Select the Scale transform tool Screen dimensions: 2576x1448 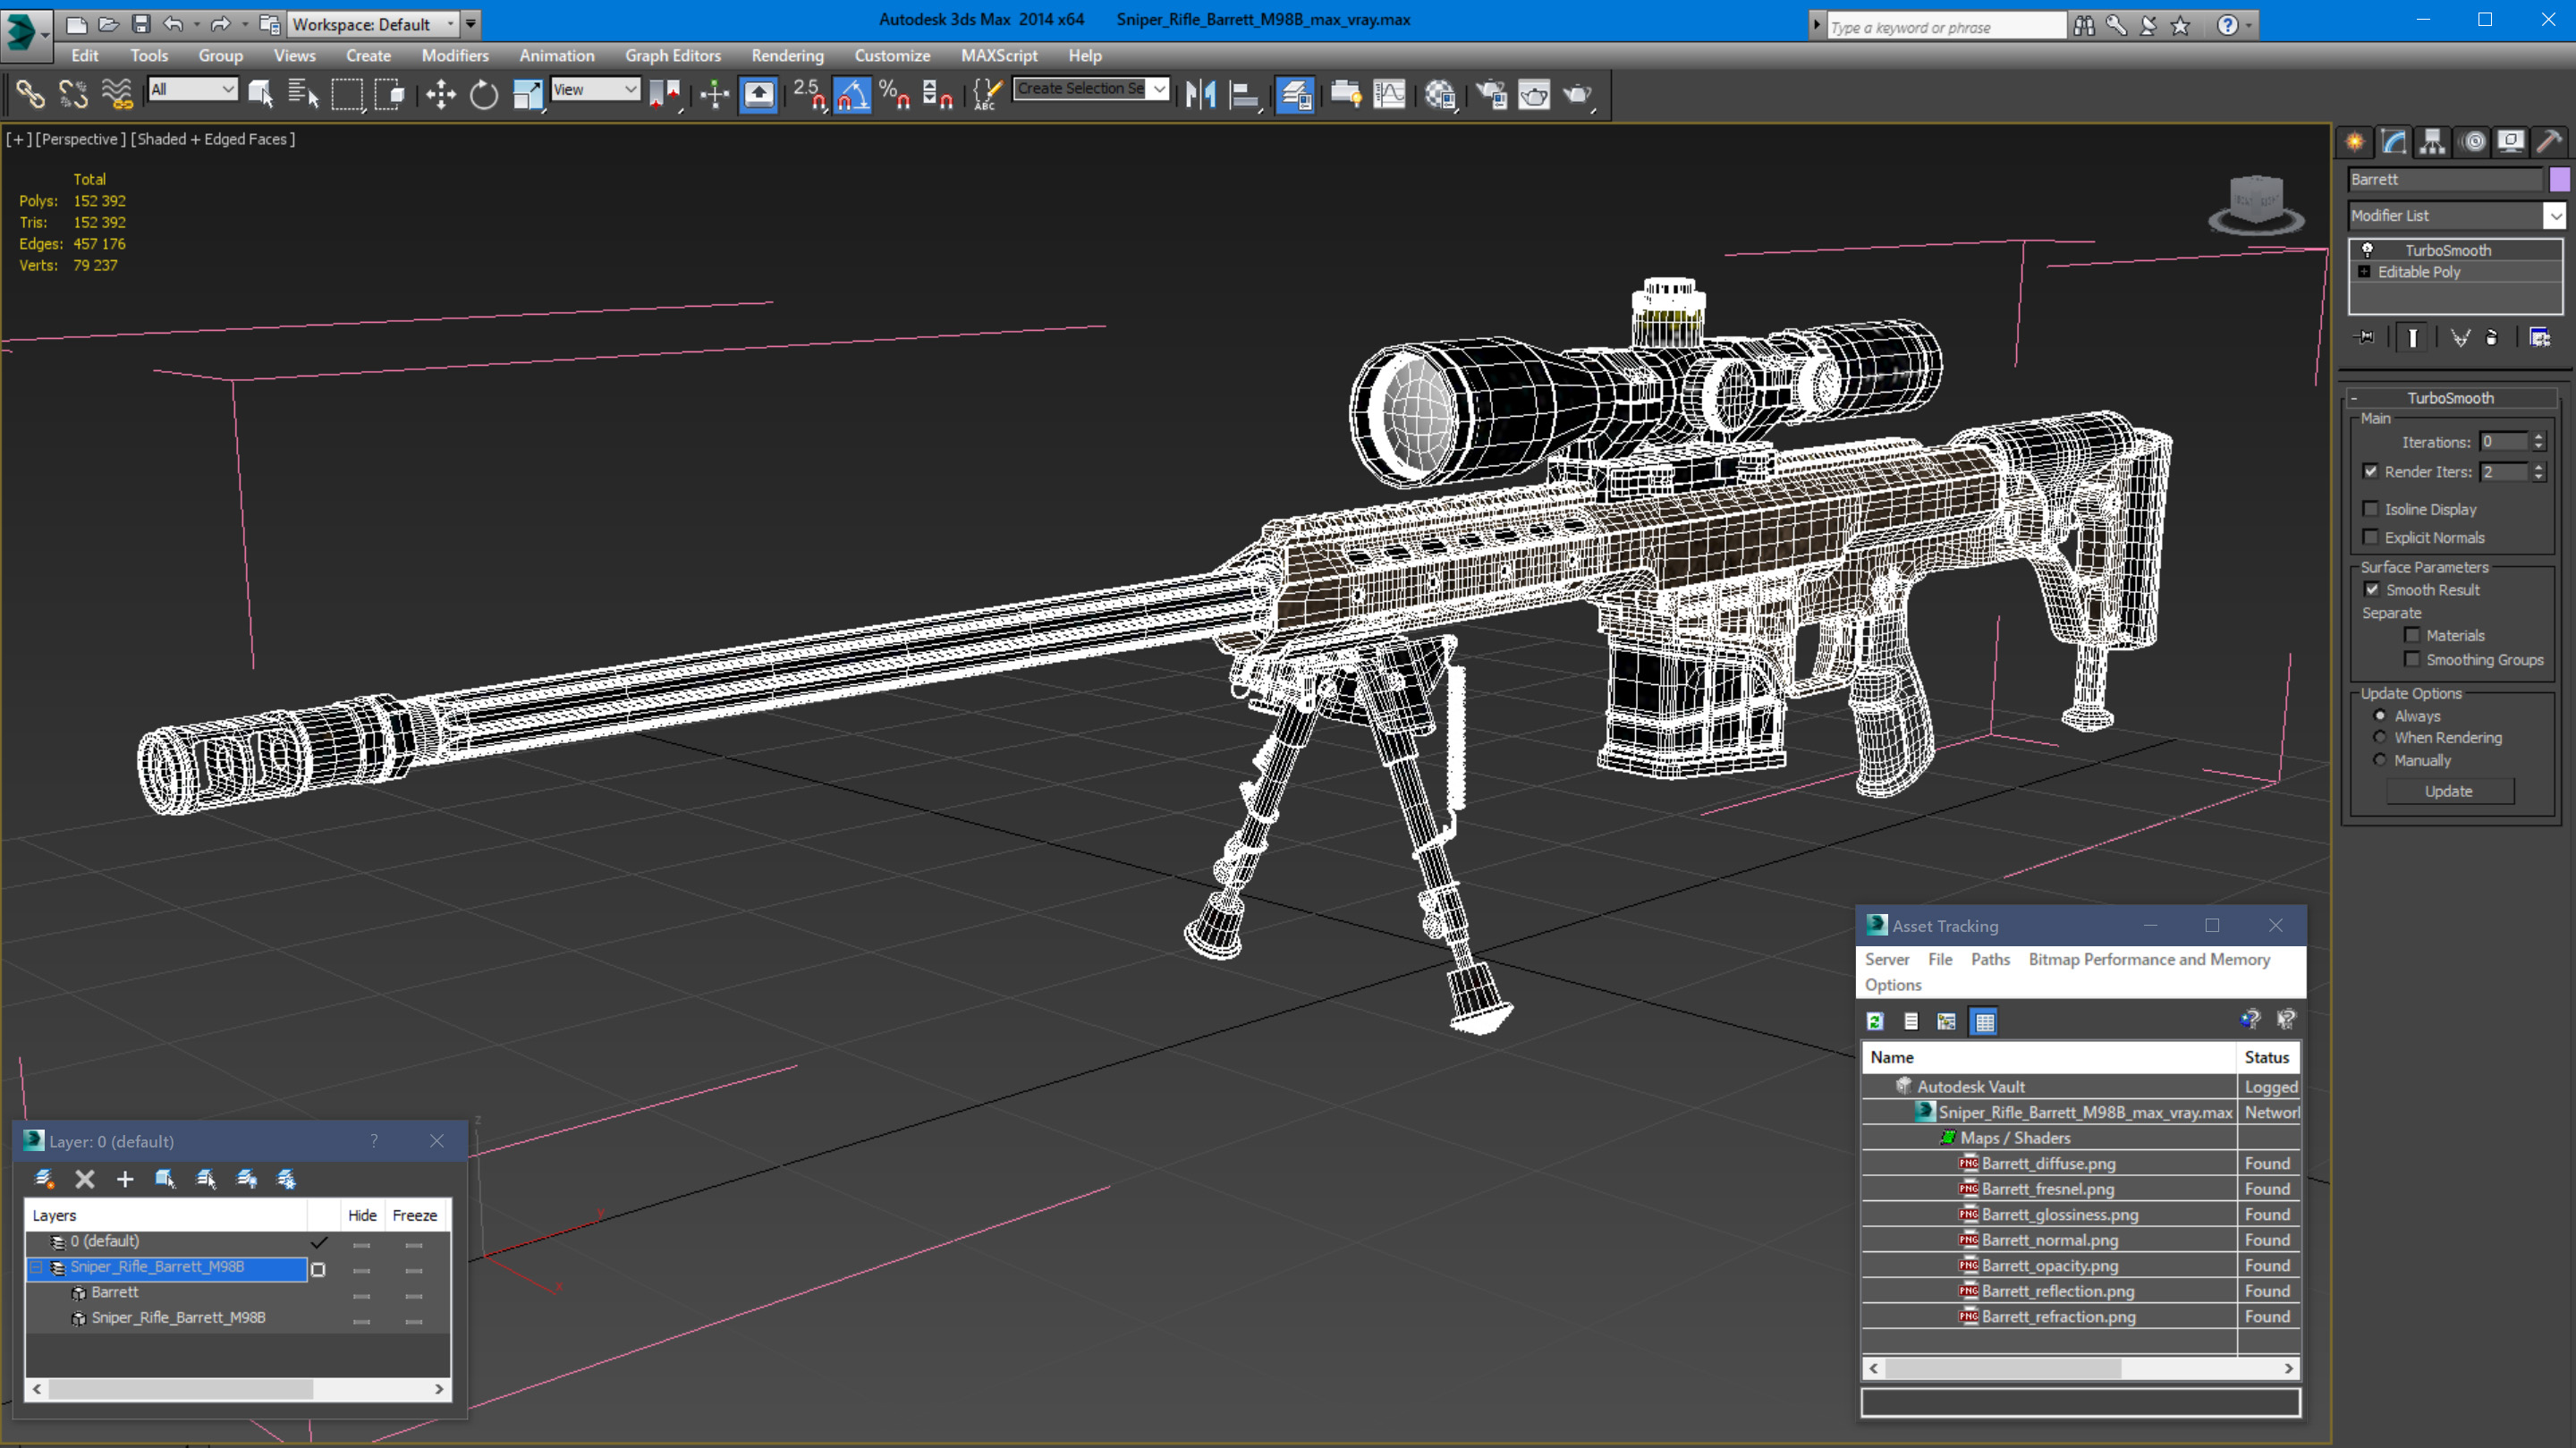click(527, 95)
